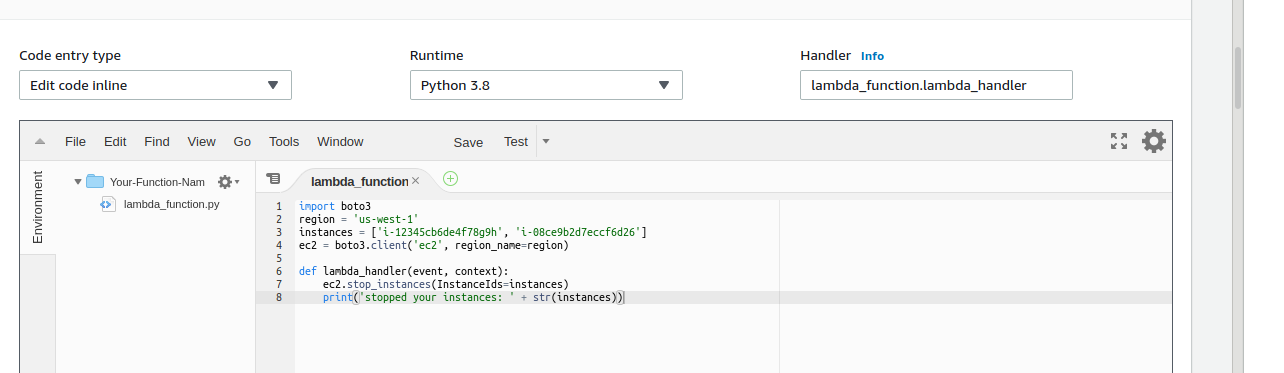Click the ec2.stop_instances code line
Image resolution: width=1284 pixels, height=373 pixels.
(x=445, y=284)
